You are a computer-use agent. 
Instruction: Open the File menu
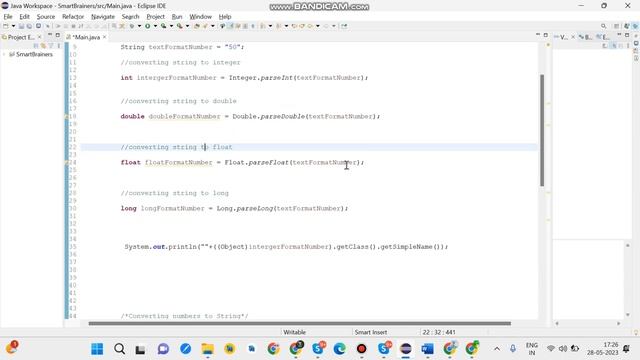click(8, 17)
